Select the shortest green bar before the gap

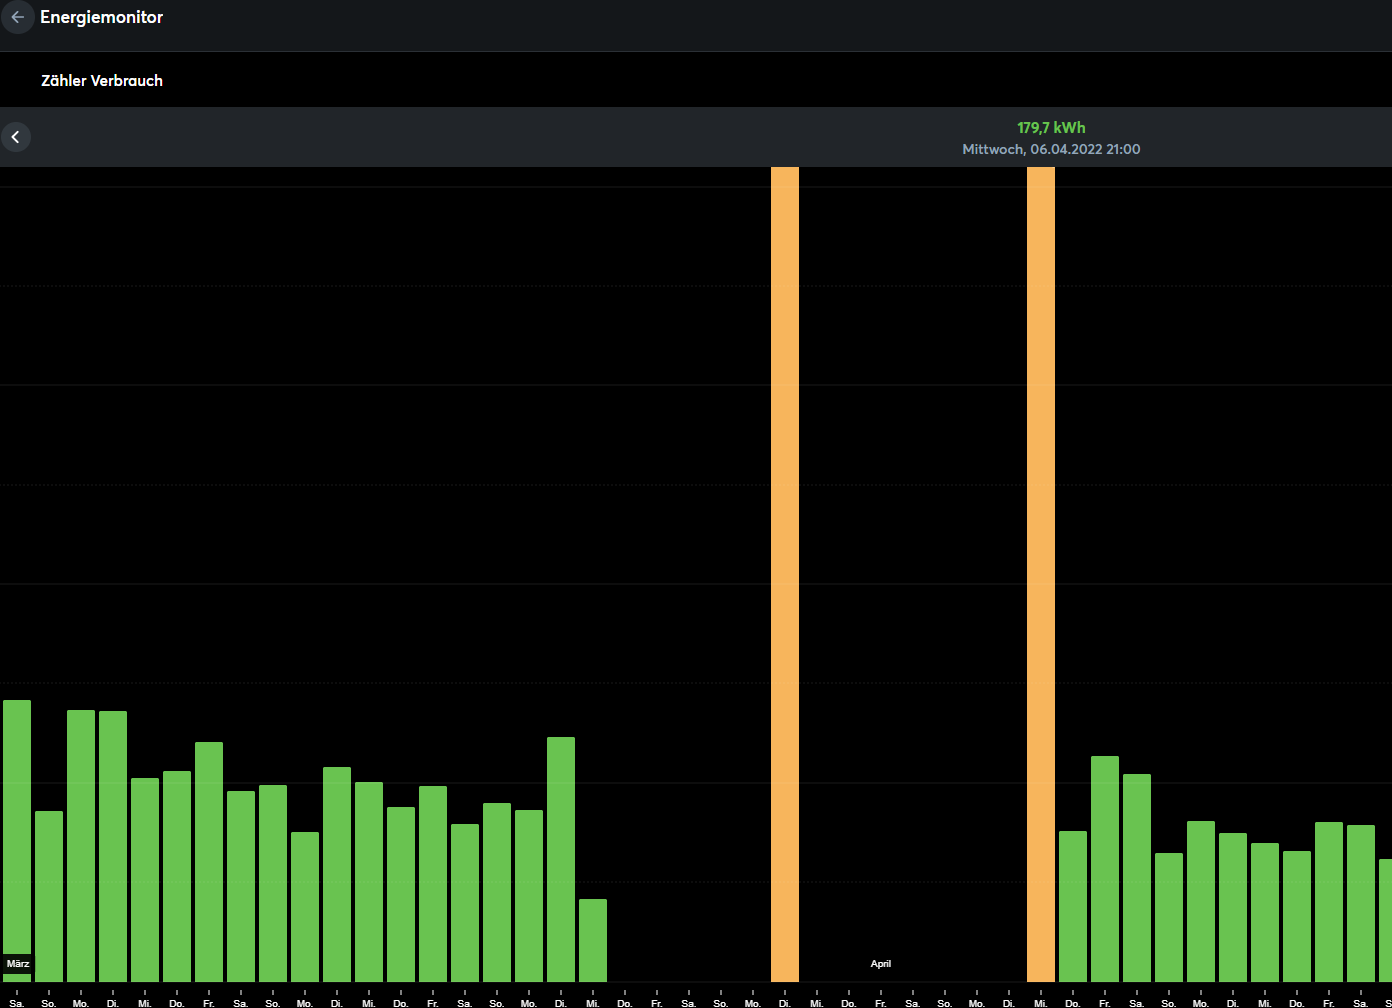[593, 940]
